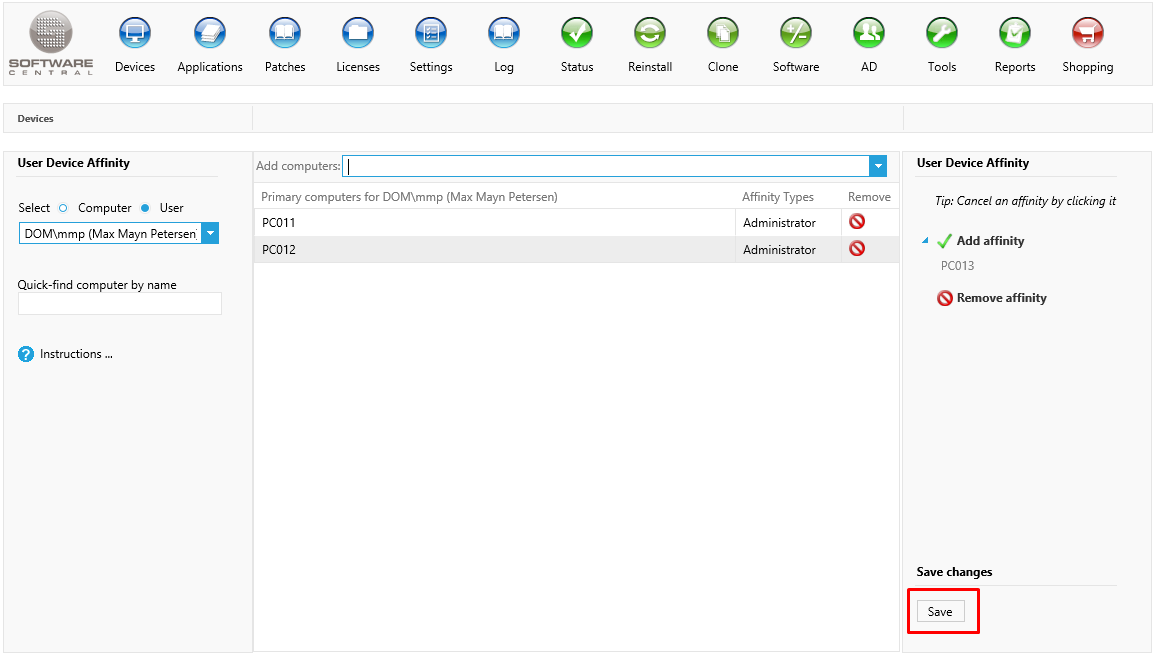Screen dimensions: 1157x657
Task: Go to the Patches icon
Action: [285, 34]
